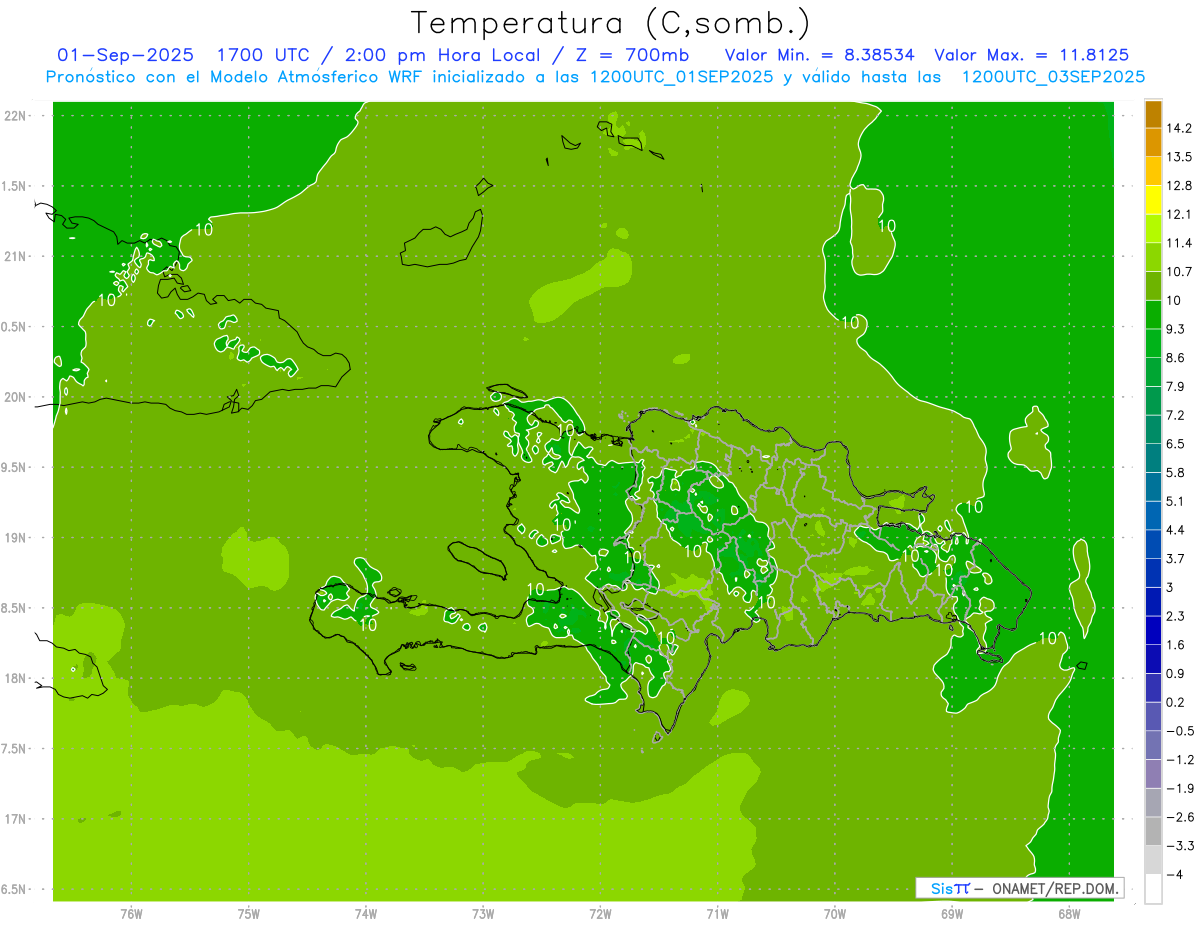Pick the deep blue swatch between 2.3 and 1.6
Viewport: 1200px width, 927px height.
[1153, 631]
